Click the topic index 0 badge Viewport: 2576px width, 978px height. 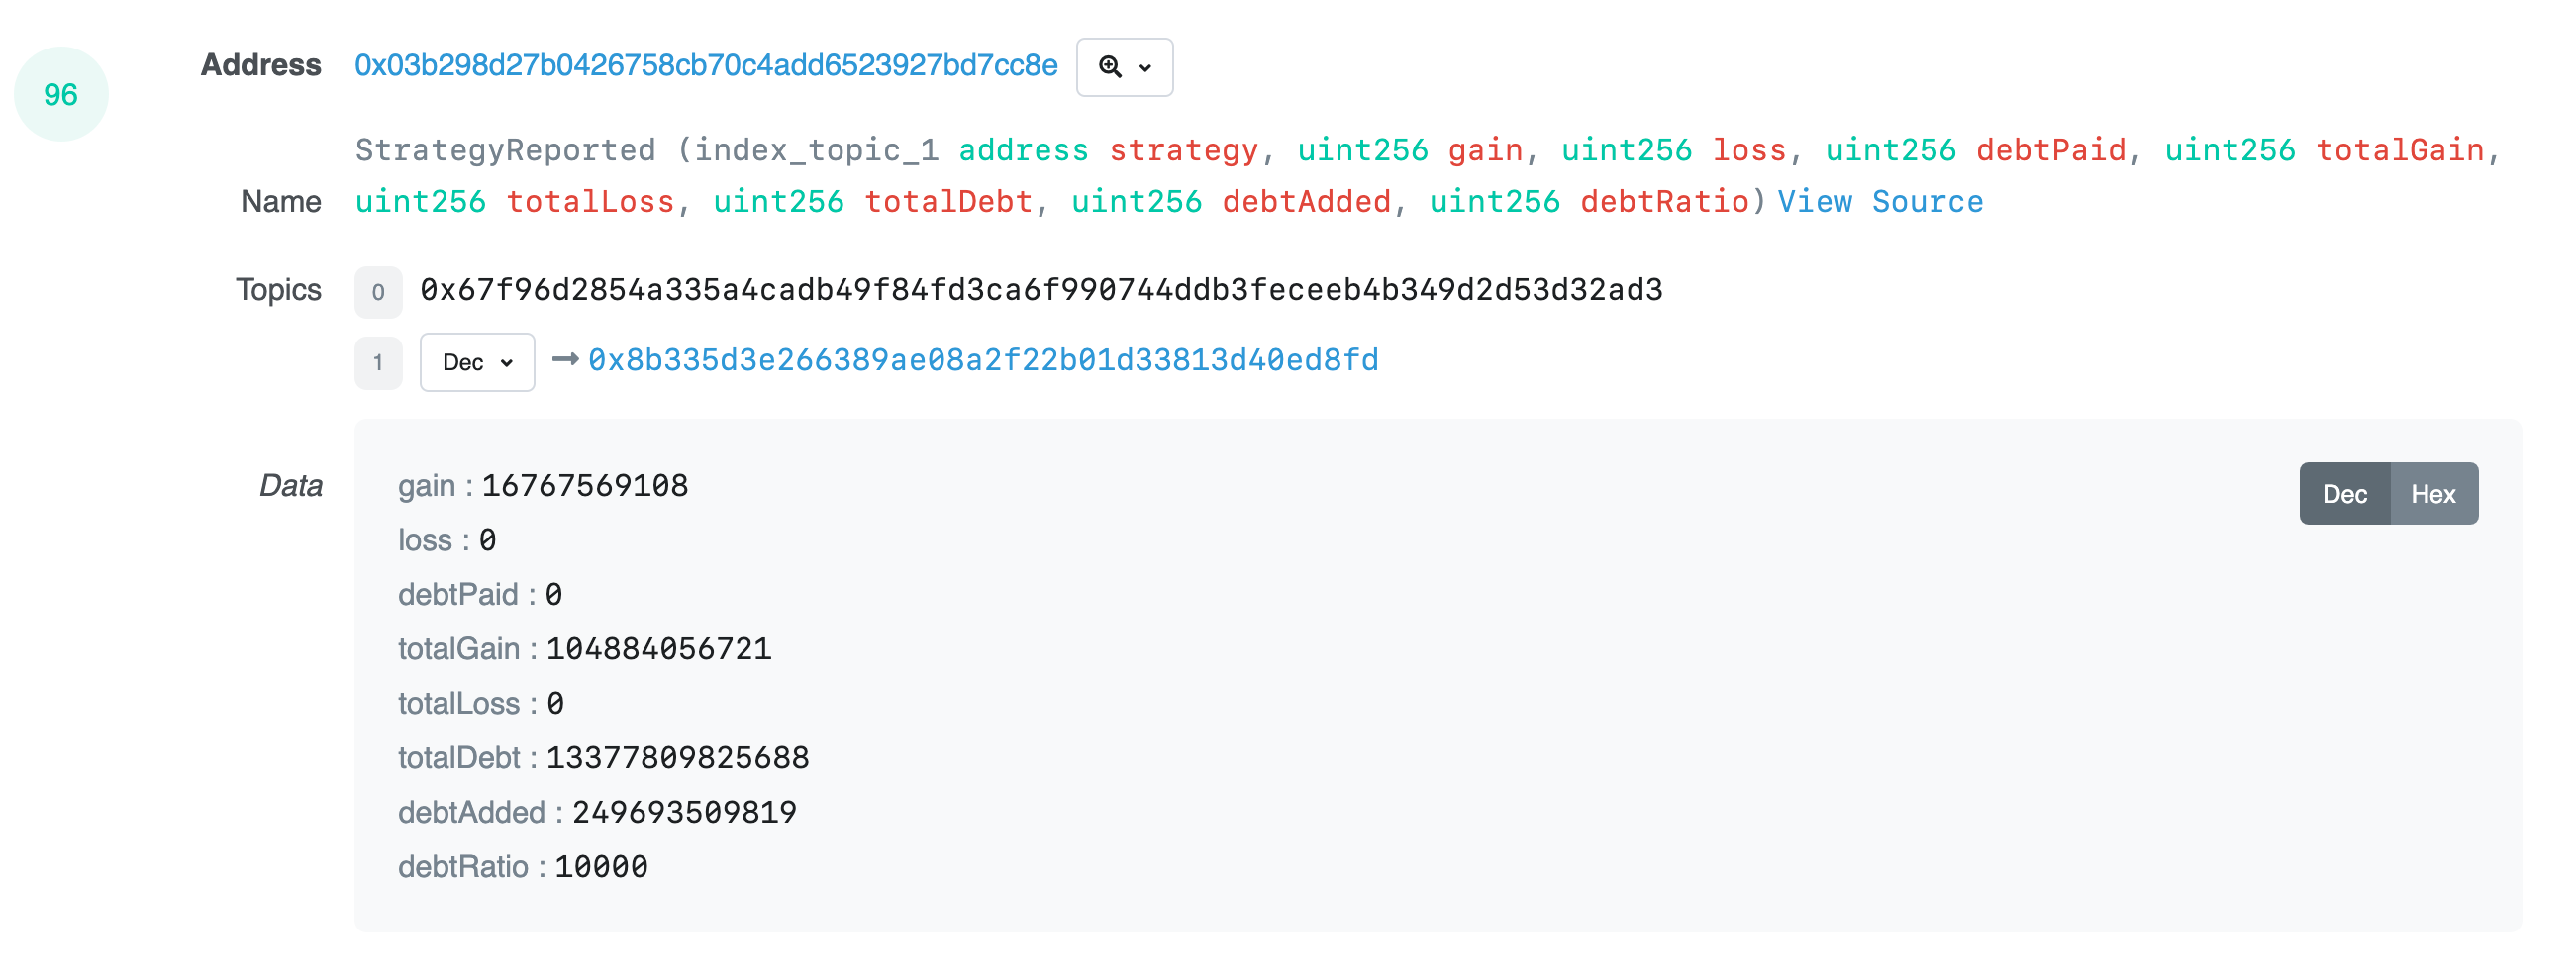(x=378, y=292)
